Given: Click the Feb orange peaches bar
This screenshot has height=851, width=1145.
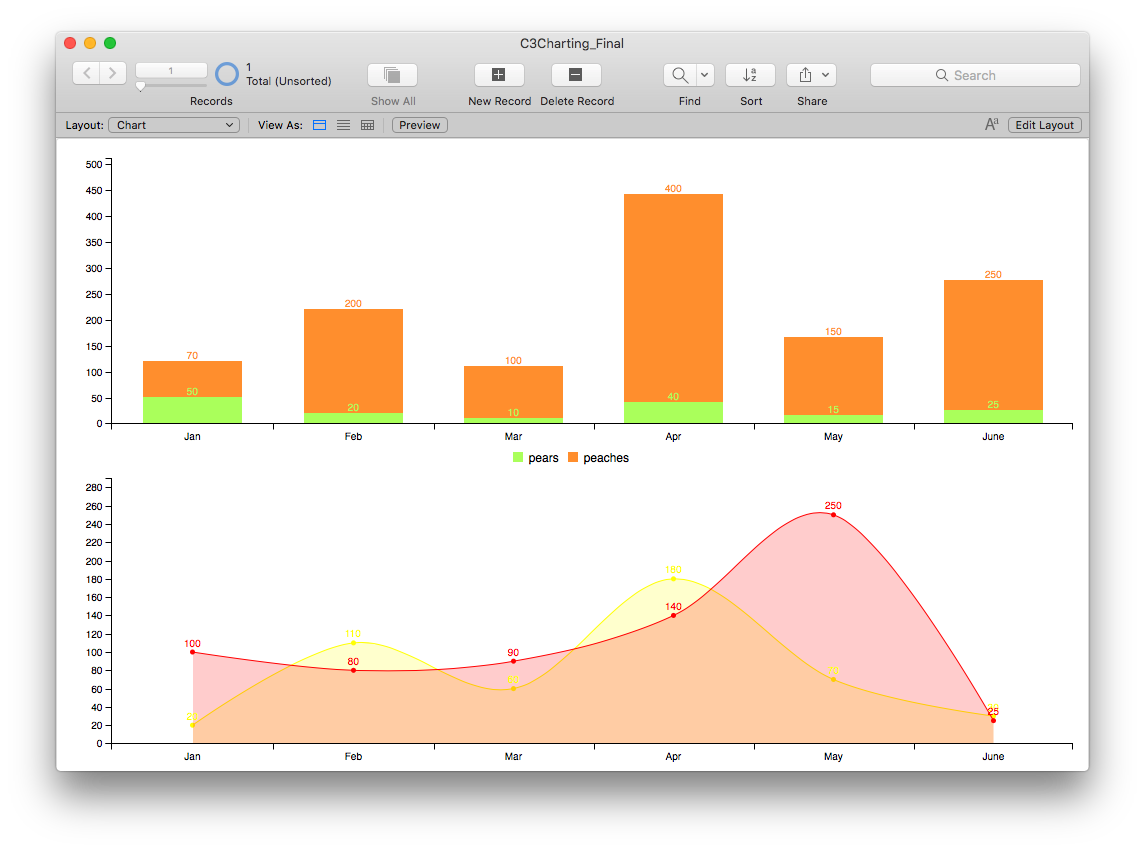Looking at the screenshot, I should pos(353,361).
